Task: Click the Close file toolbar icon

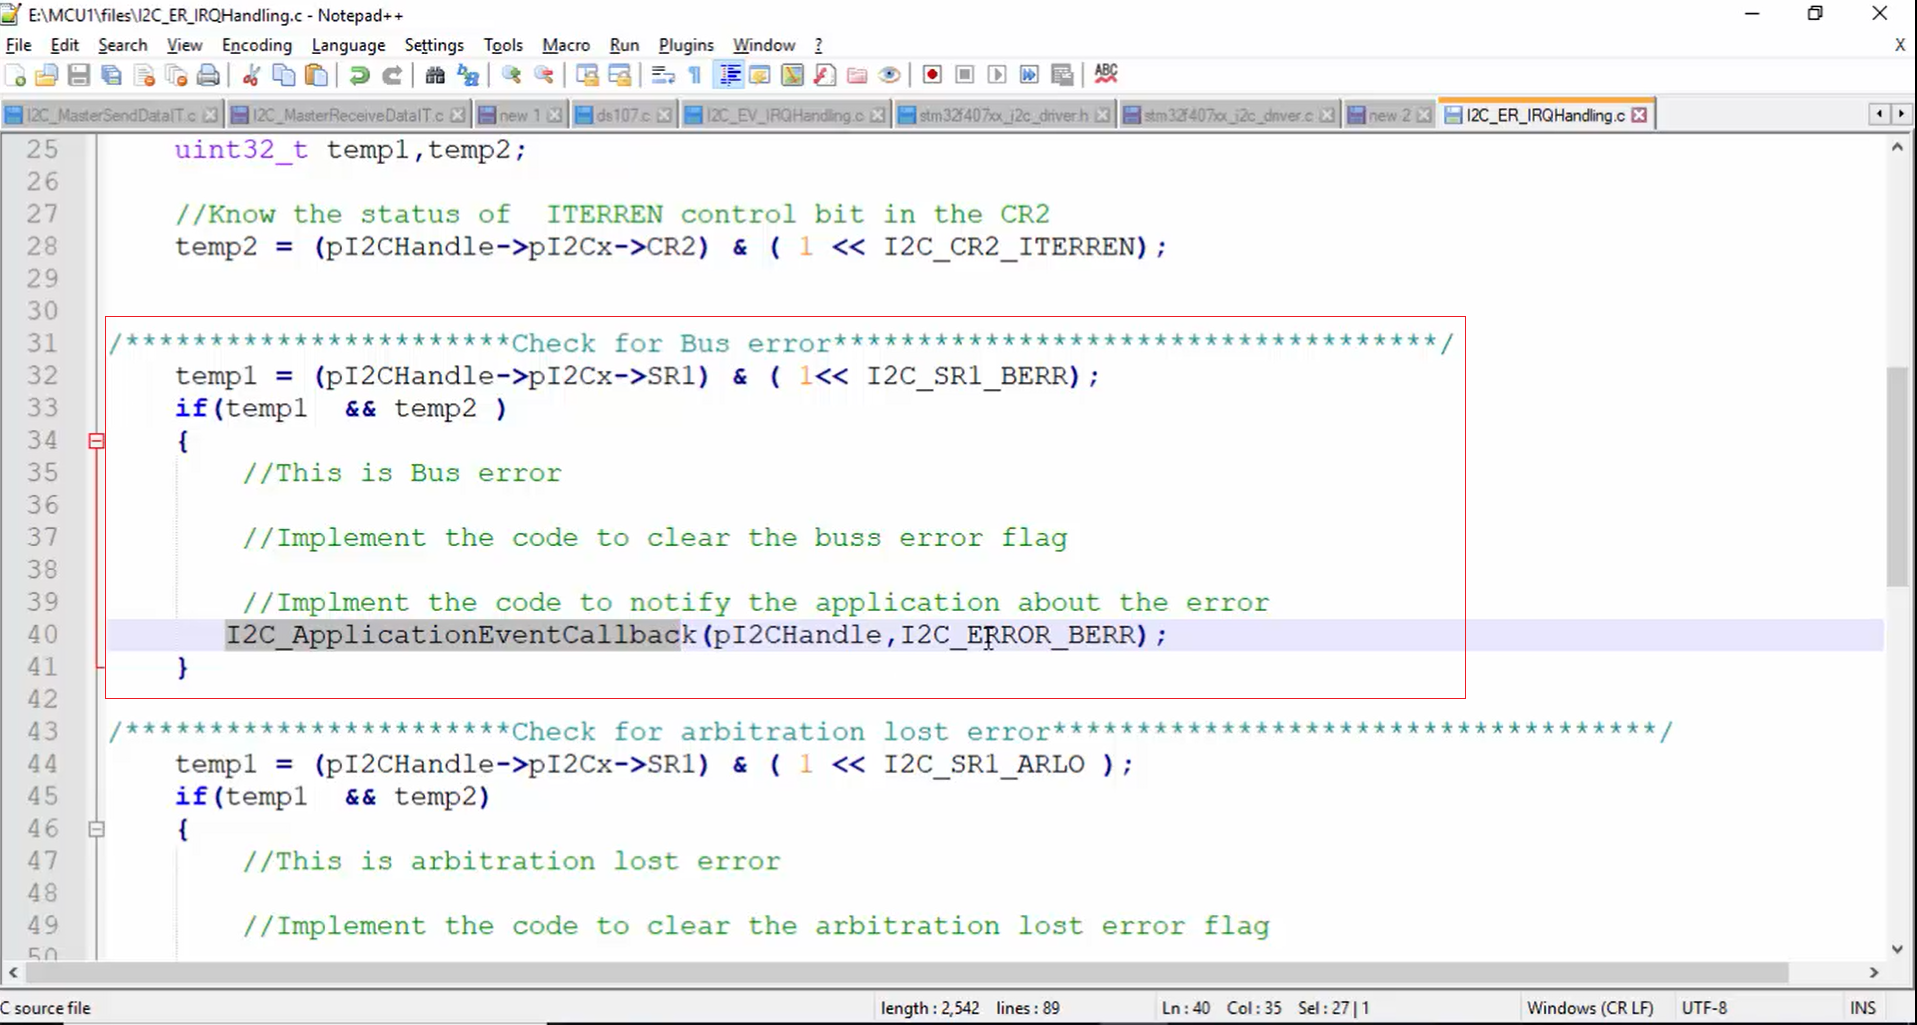Action: click(x=144, y=75)
